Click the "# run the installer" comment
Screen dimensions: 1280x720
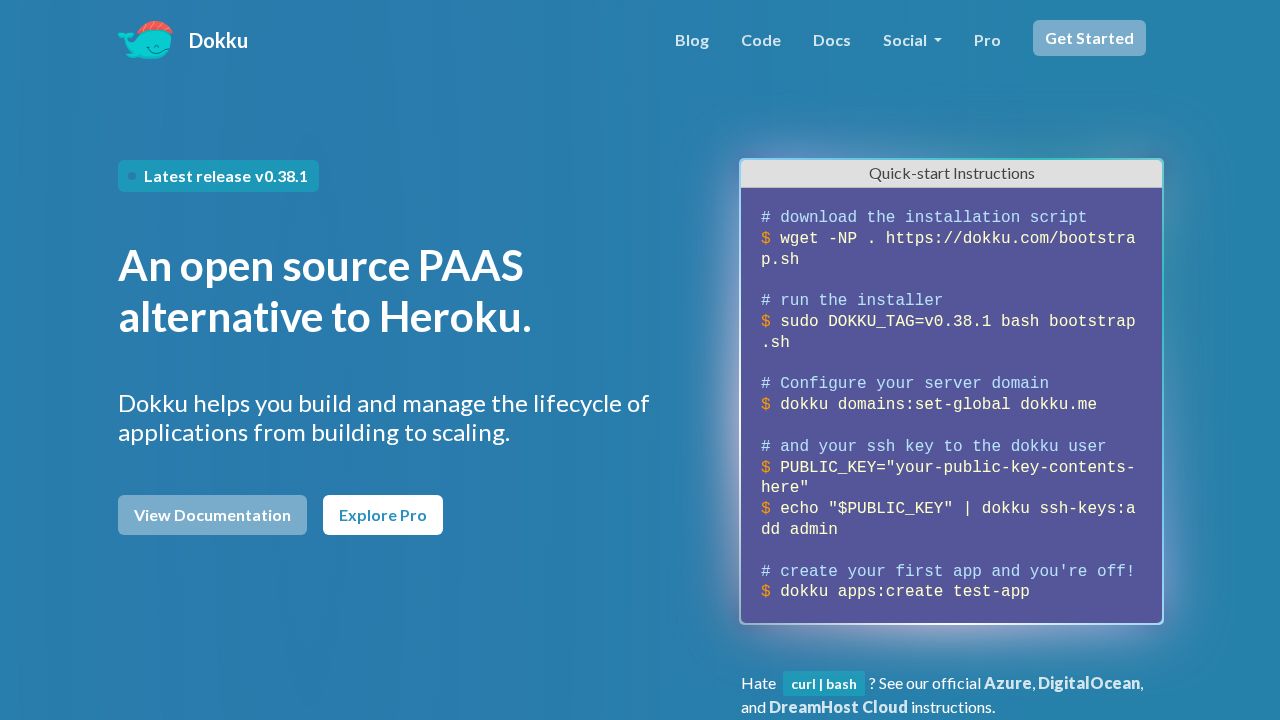coord(852,300)
